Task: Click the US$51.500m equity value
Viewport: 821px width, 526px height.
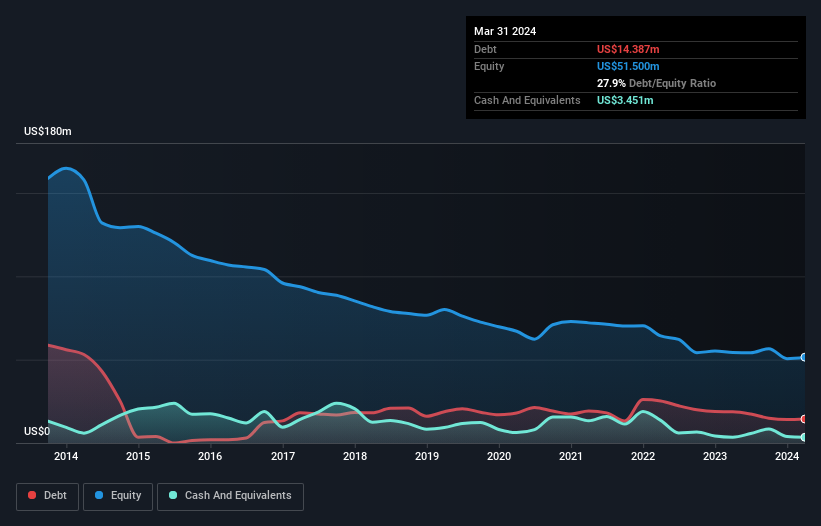Action: click(x=628, y=66)
